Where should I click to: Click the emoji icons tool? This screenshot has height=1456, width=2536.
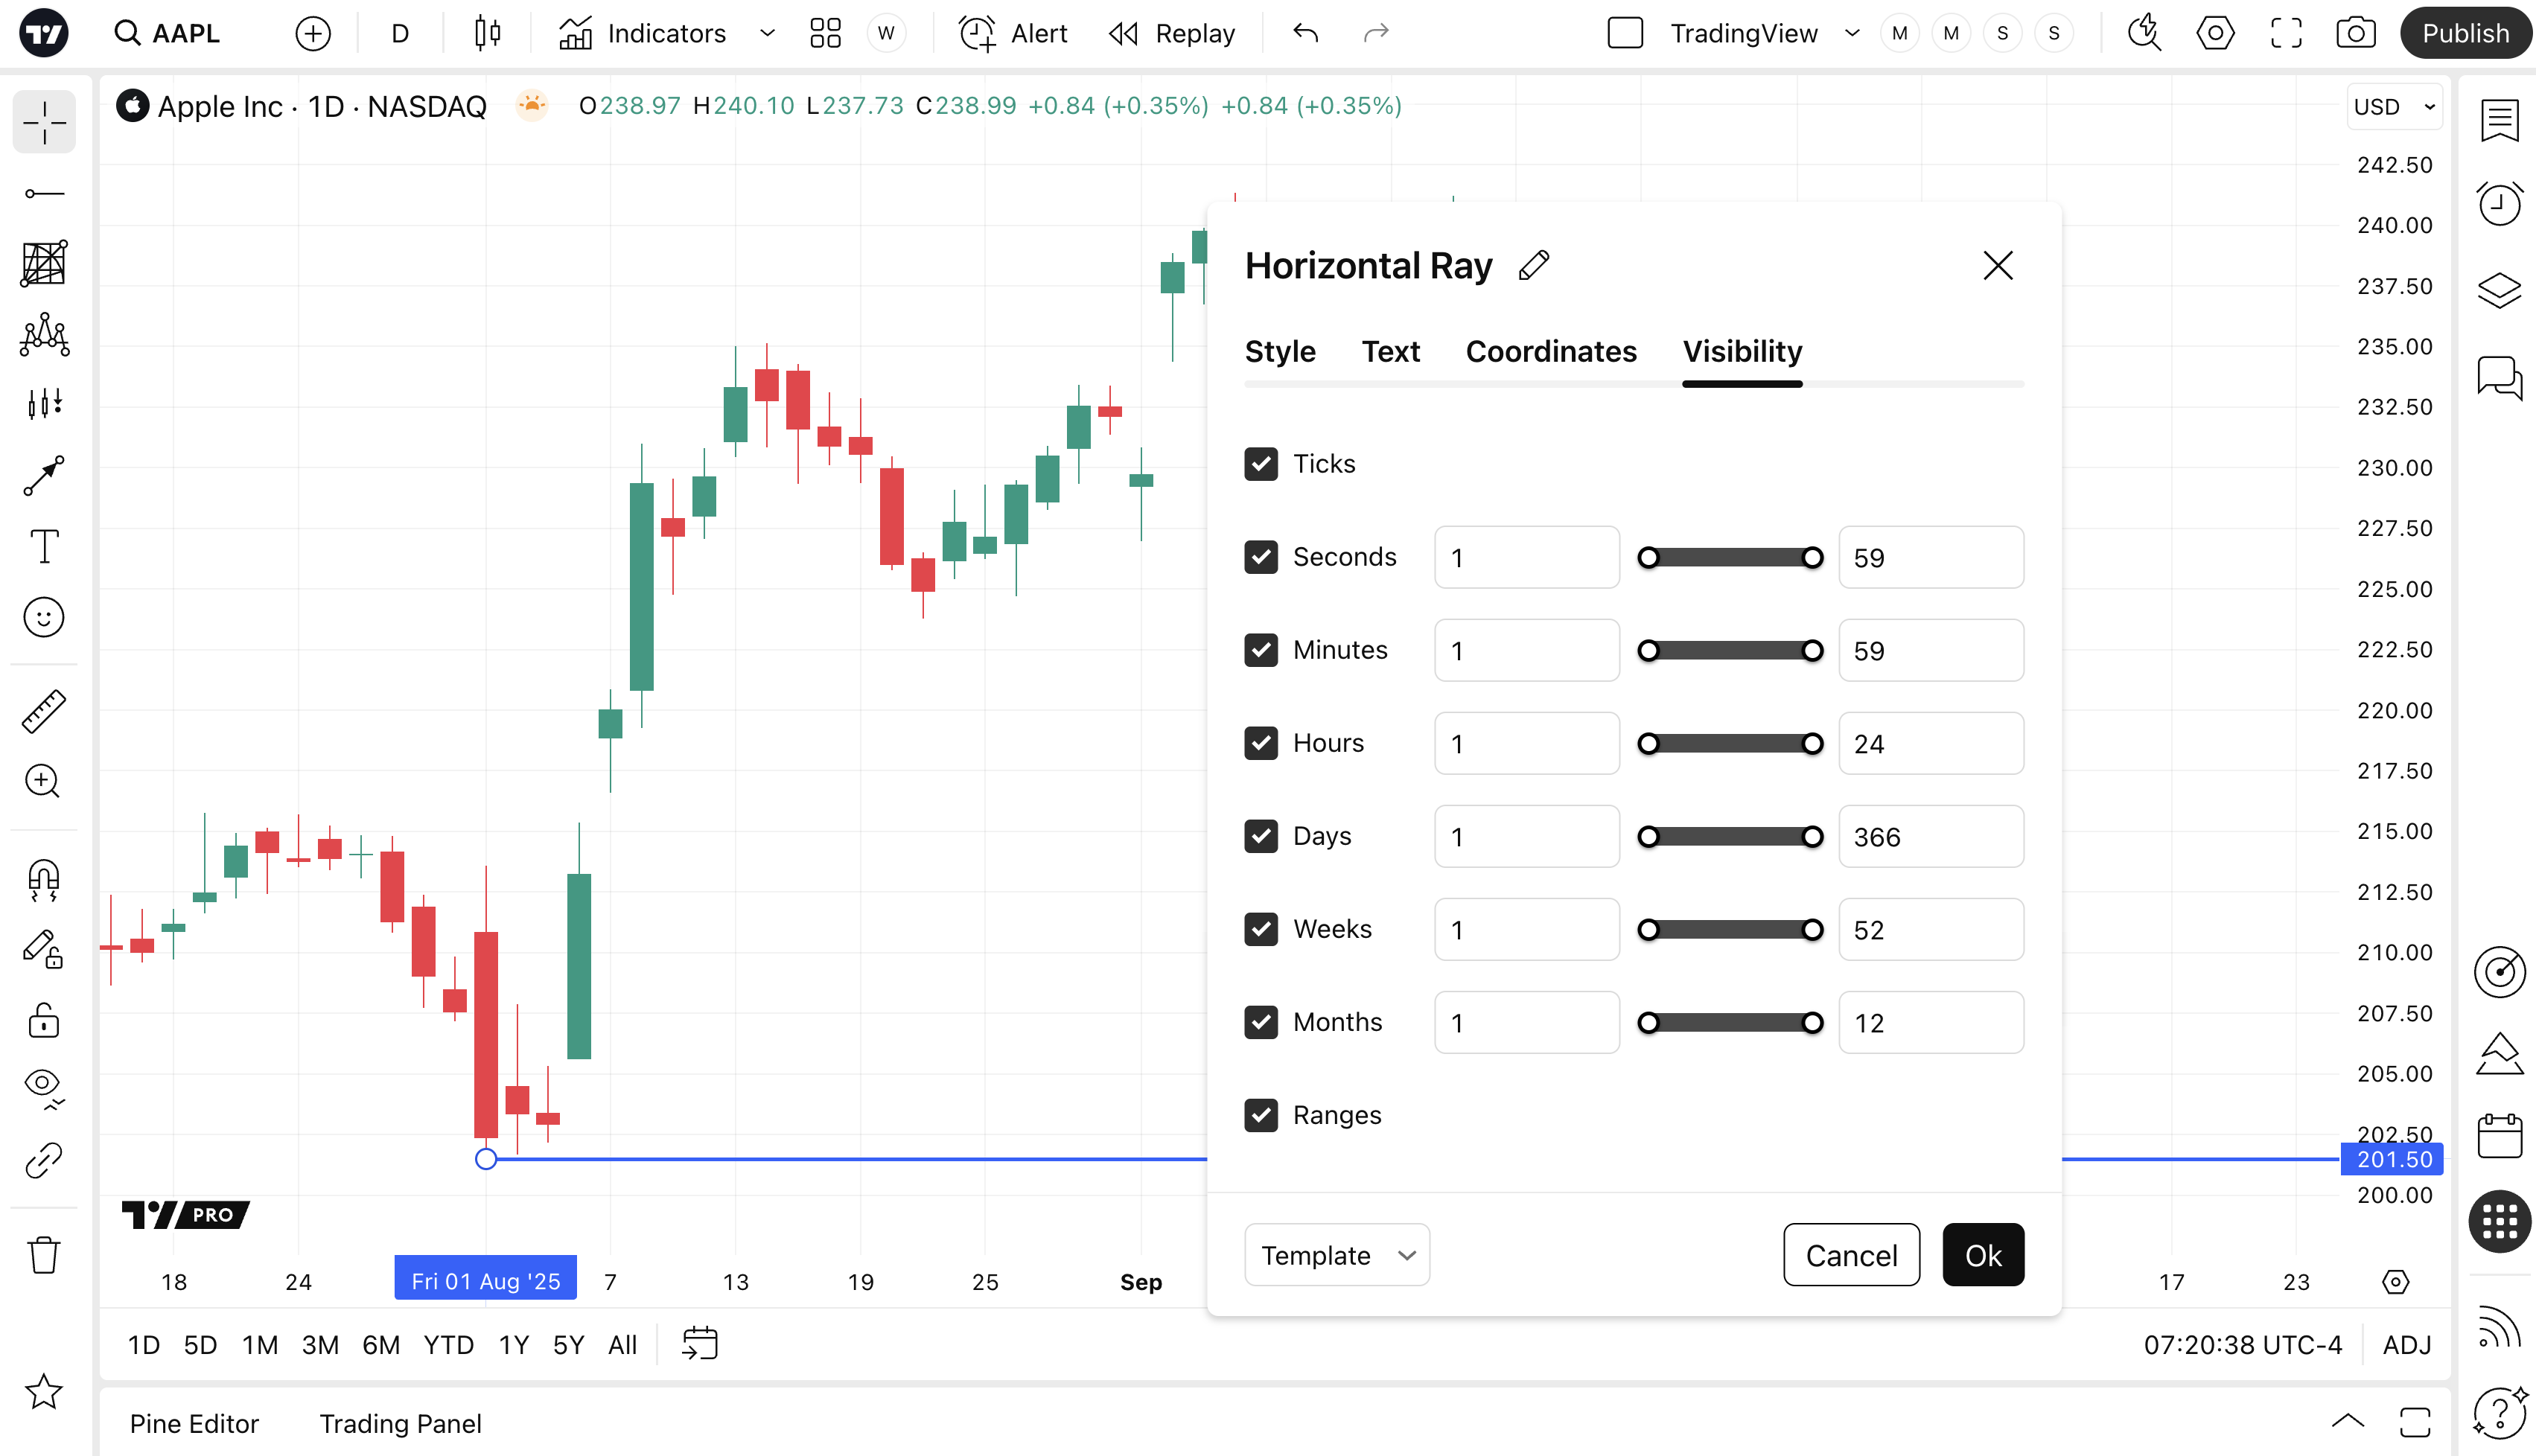coord(44,617)
